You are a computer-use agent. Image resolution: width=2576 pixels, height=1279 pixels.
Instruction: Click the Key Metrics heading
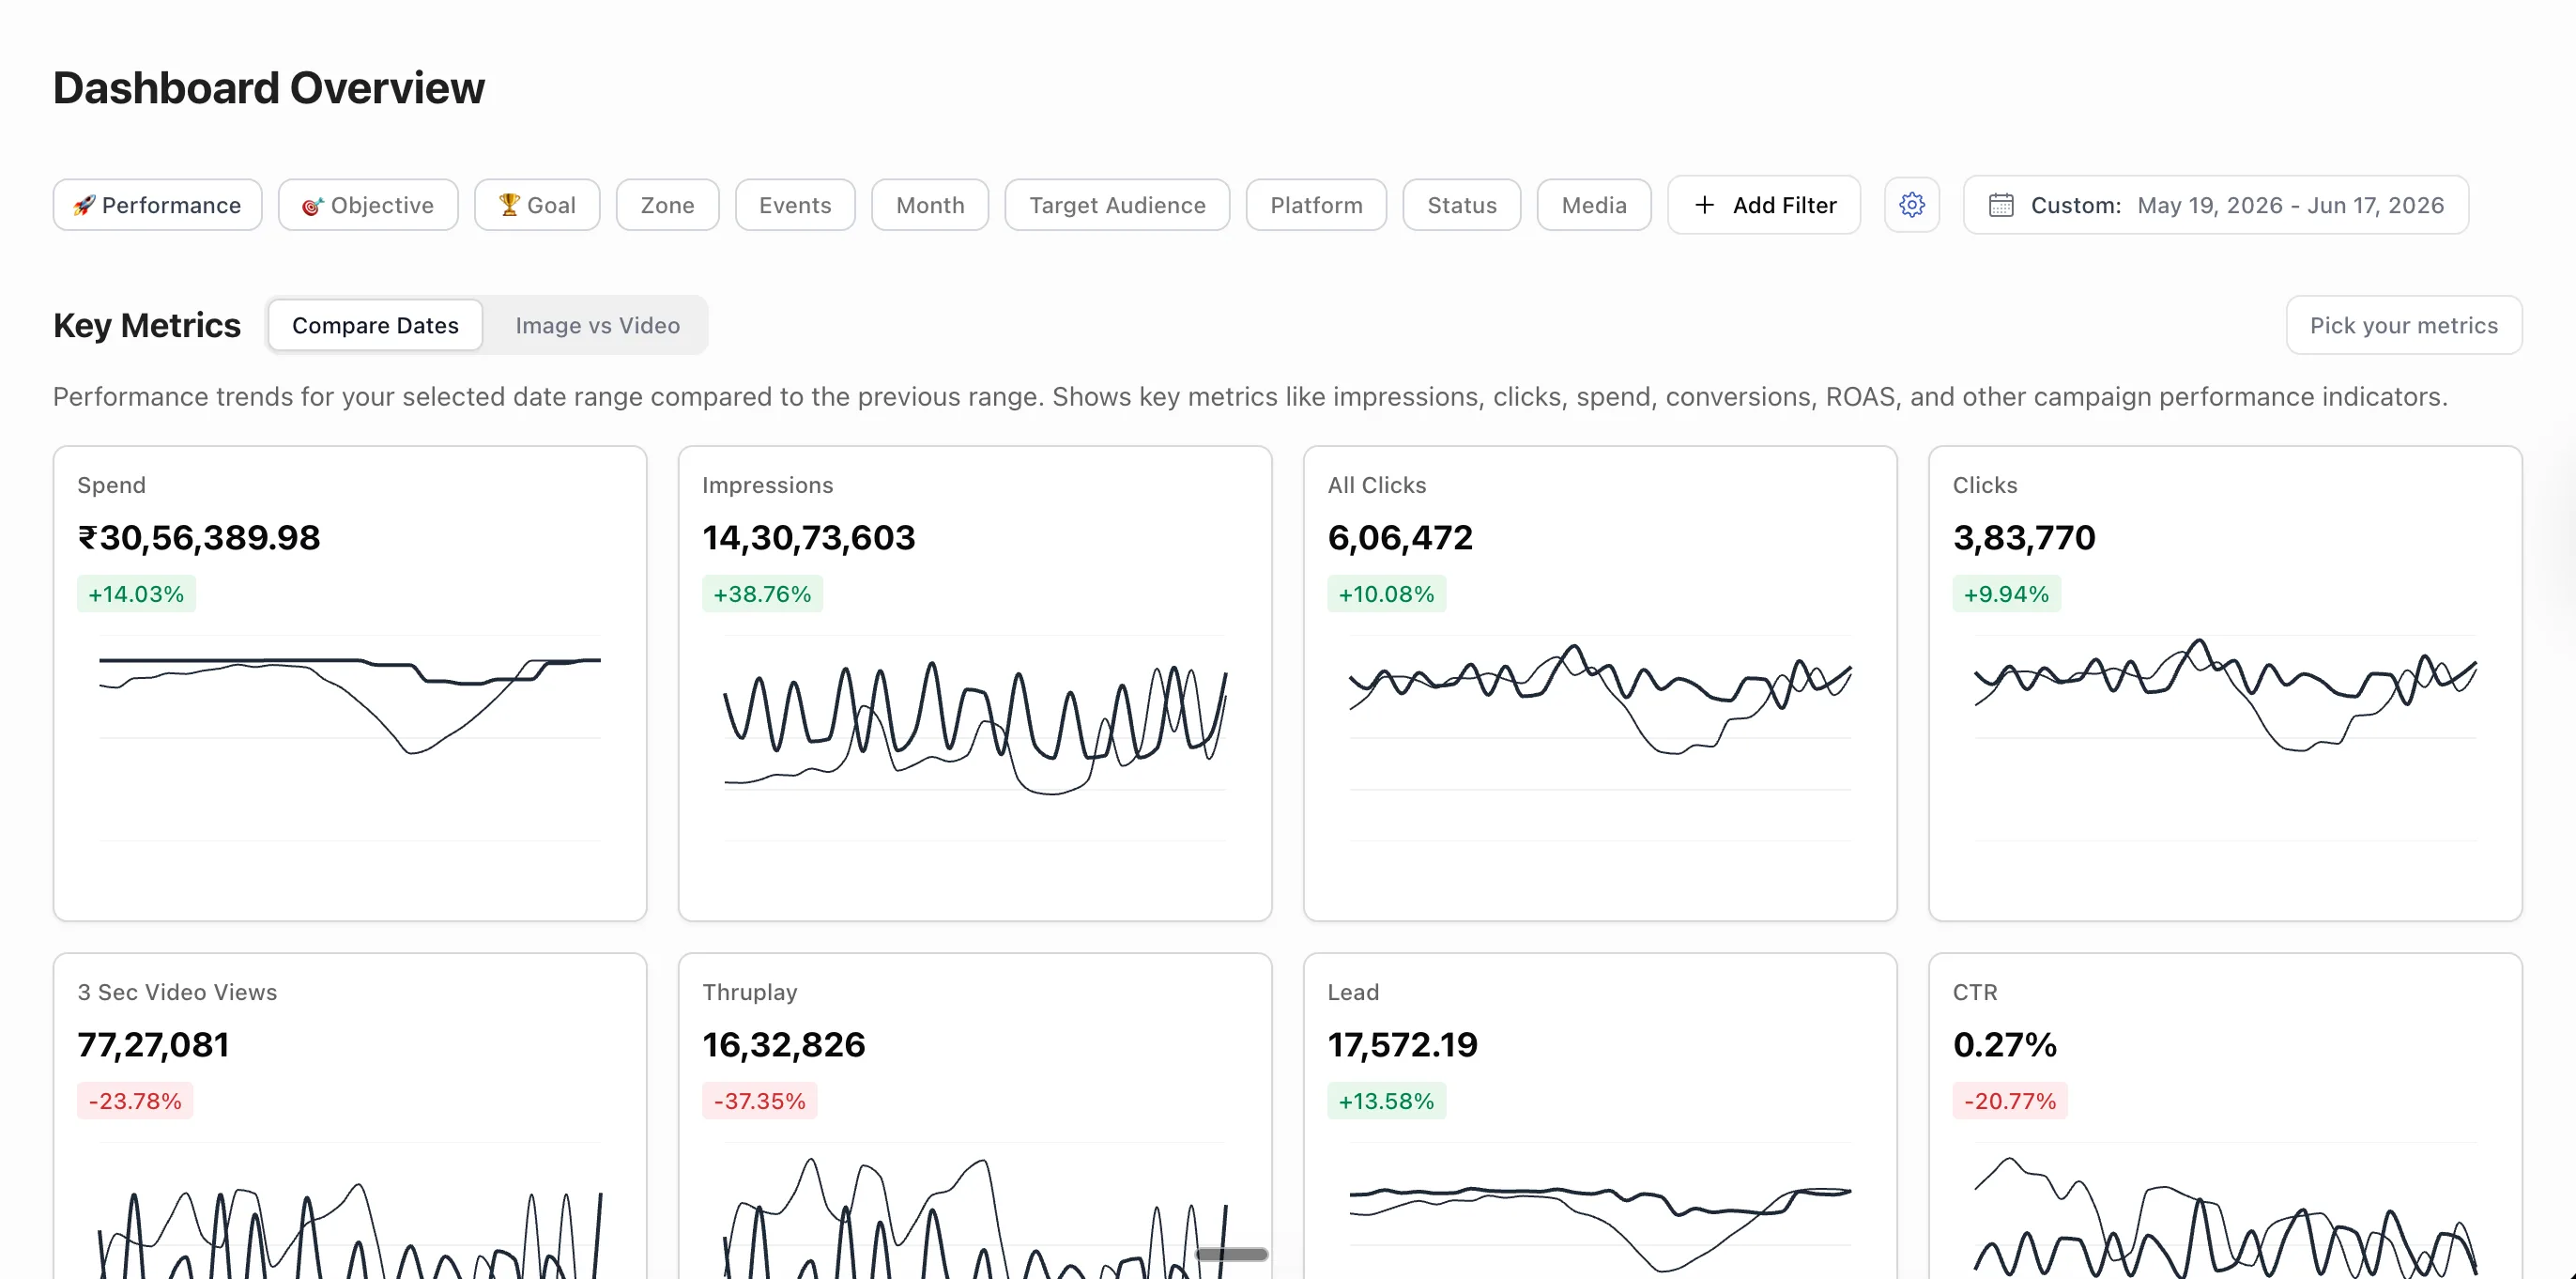[x=147, y=325]
